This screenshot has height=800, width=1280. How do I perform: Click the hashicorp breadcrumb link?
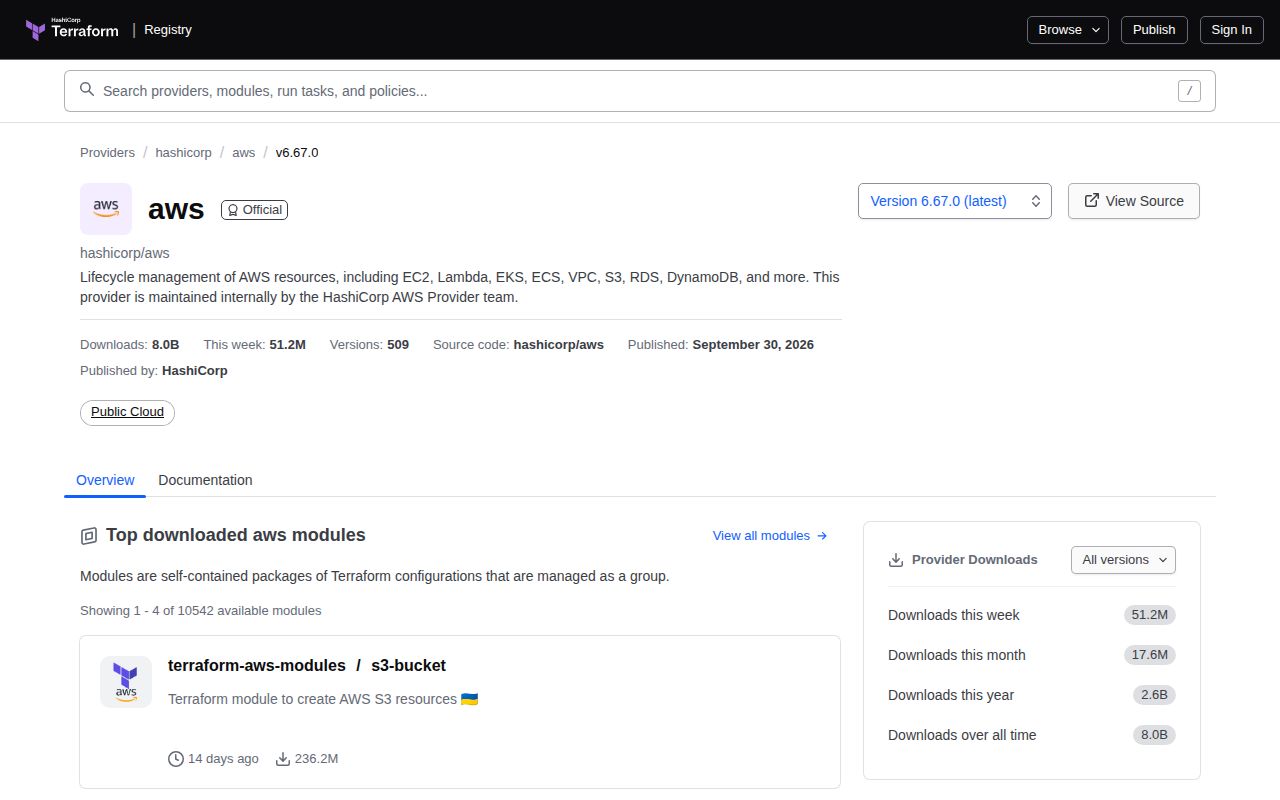coord(184,153)
